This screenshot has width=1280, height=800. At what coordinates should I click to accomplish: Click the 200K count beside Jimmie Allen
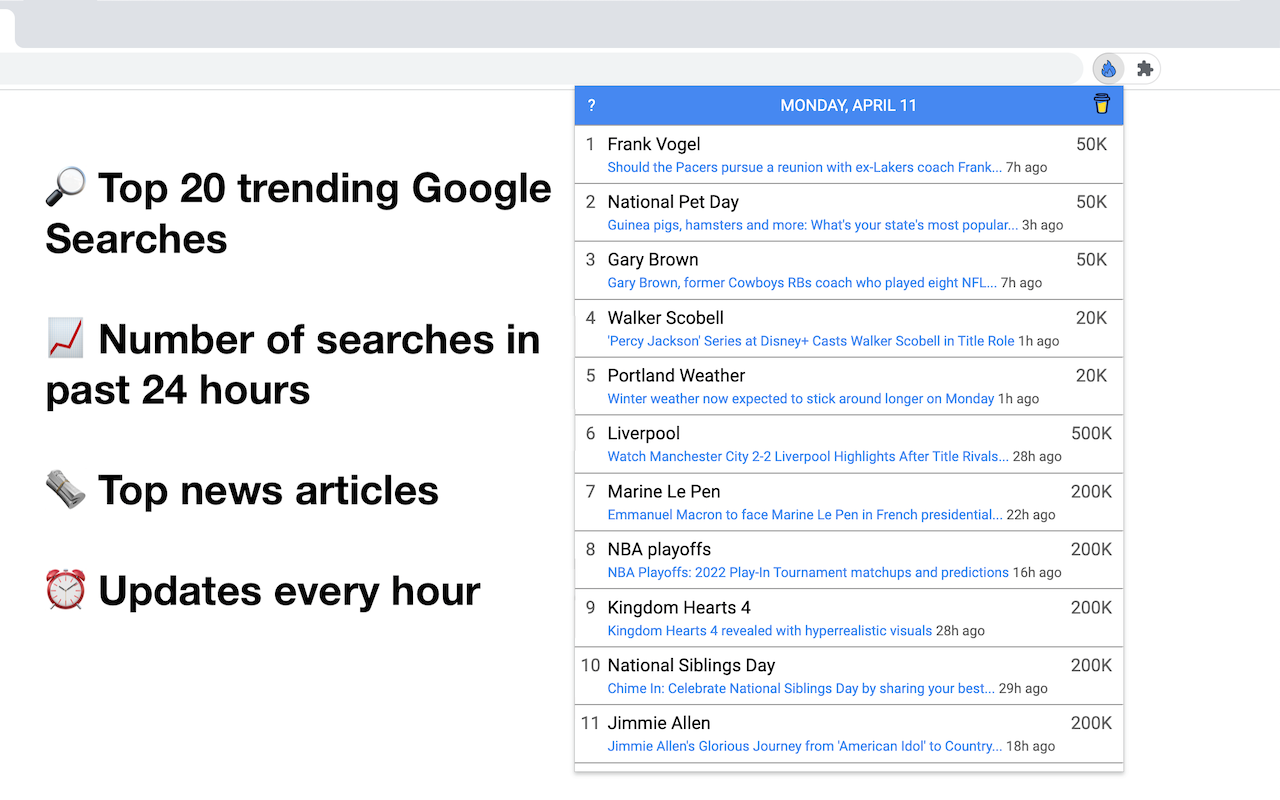[x=1091, y=724]
